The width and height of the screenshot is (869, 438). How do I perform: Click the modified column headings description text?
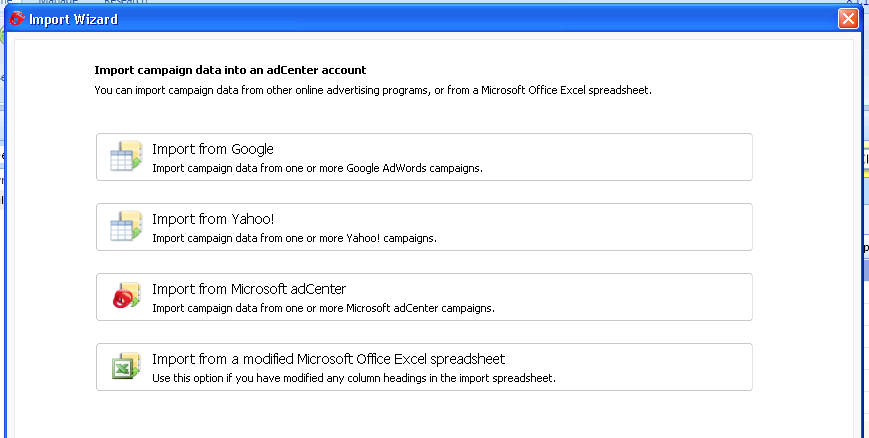point(354,378)
